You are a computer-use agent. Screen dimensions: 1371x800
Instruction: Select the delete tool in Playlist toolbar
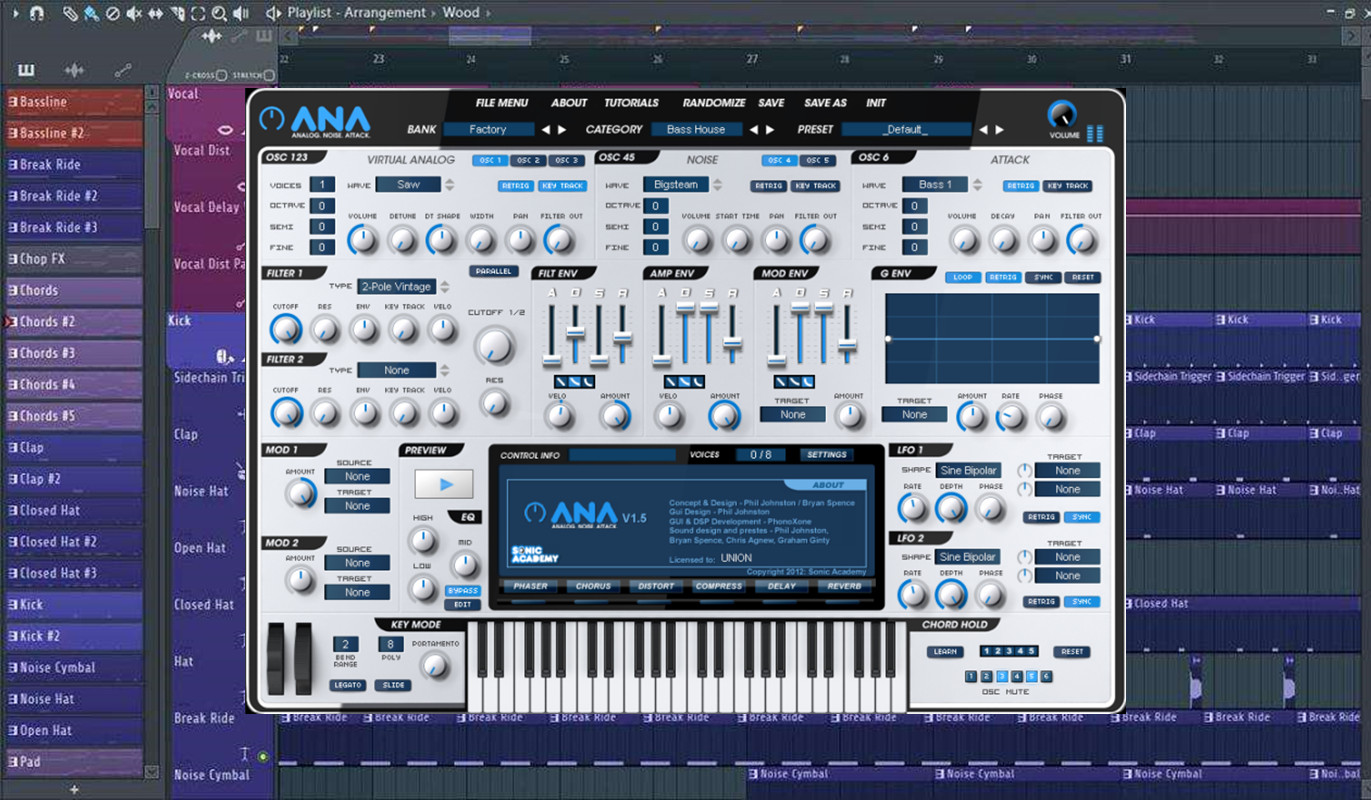(113, 13)
